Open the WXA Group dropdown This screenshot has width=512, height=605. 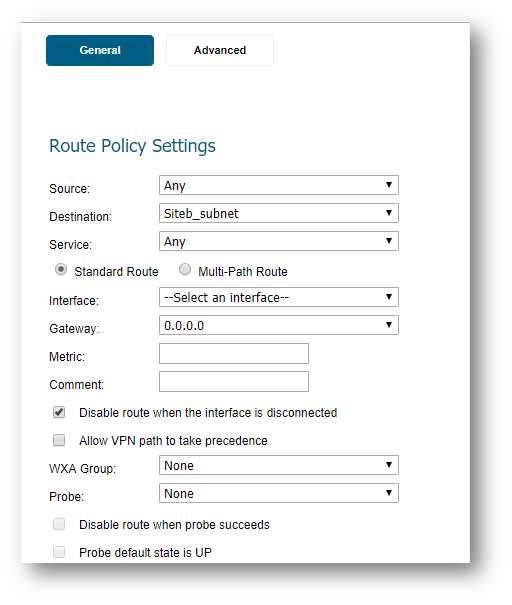[x=279, y=465]
